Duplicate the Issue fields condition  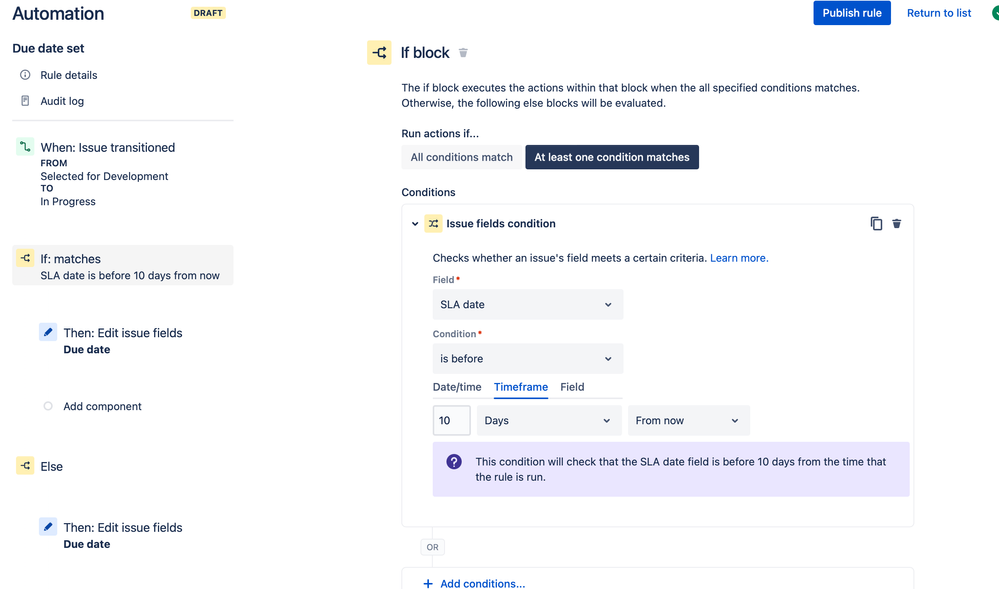tap(876, 224)
